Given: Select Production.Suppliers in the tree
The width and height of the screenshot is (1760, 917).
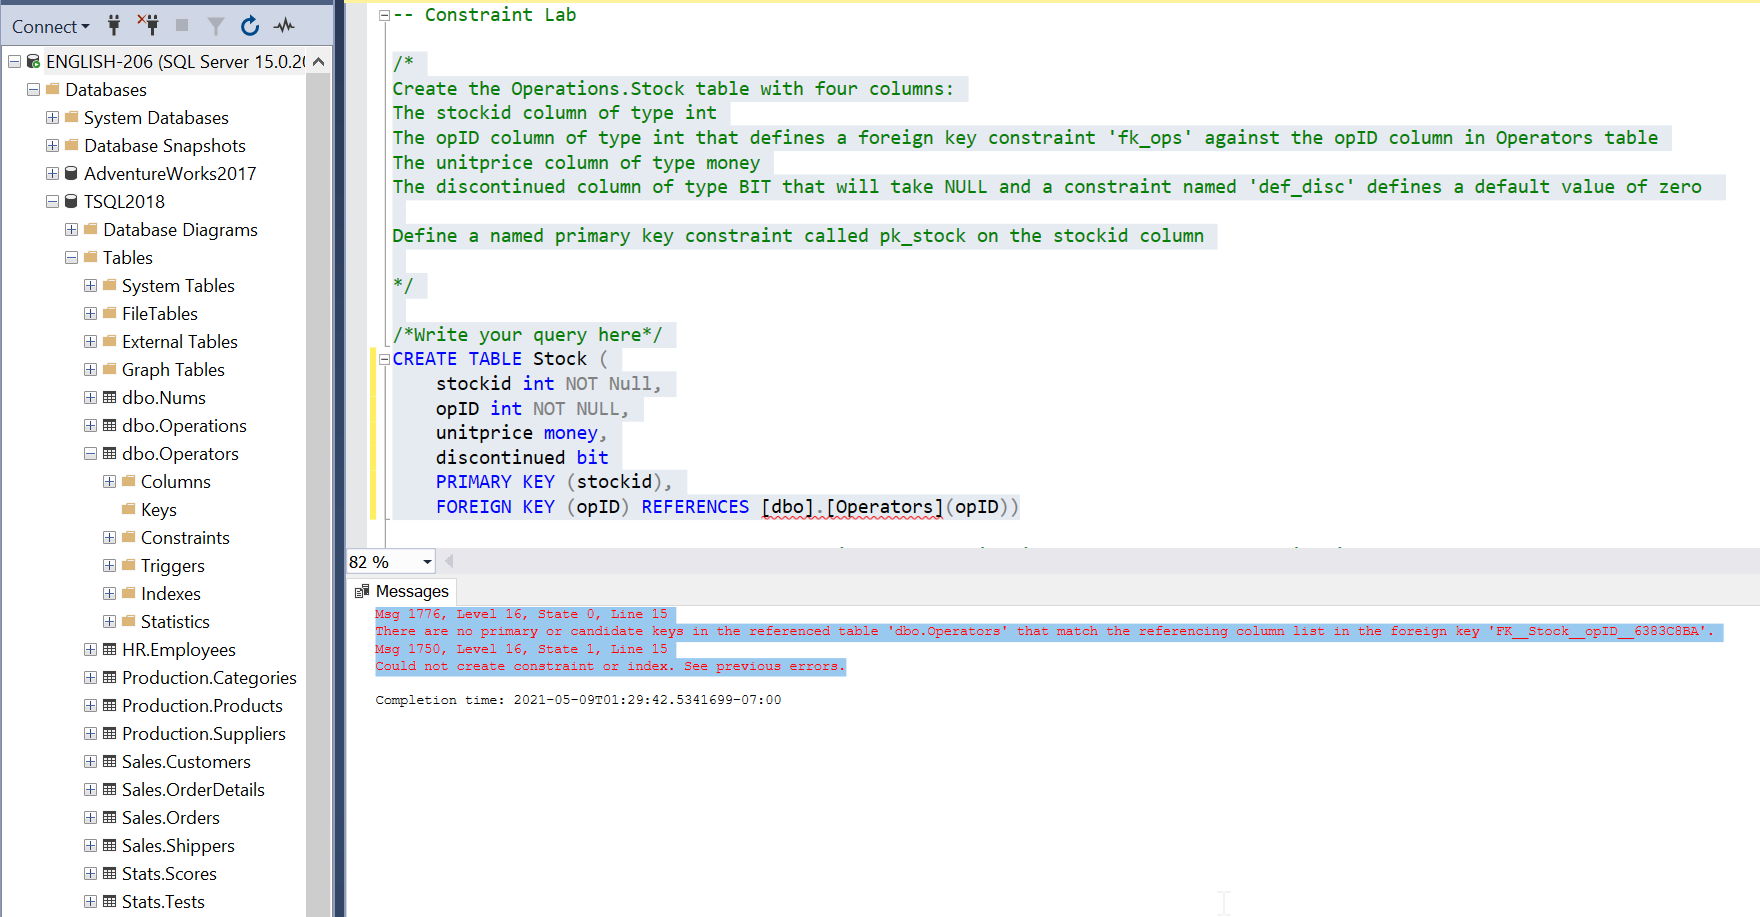Looking at the screenshot, I should coord(204,734).
